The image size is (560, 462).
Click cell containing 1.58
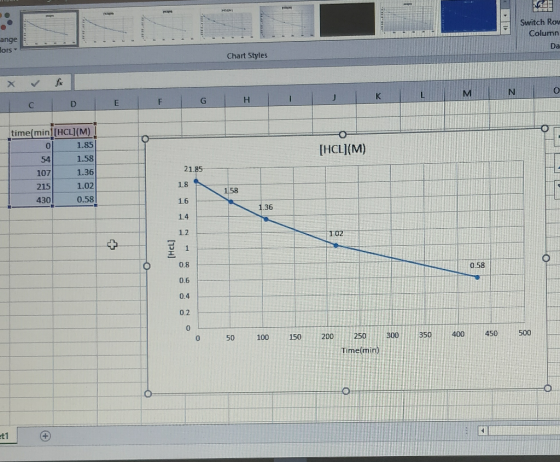click(74, 159)
